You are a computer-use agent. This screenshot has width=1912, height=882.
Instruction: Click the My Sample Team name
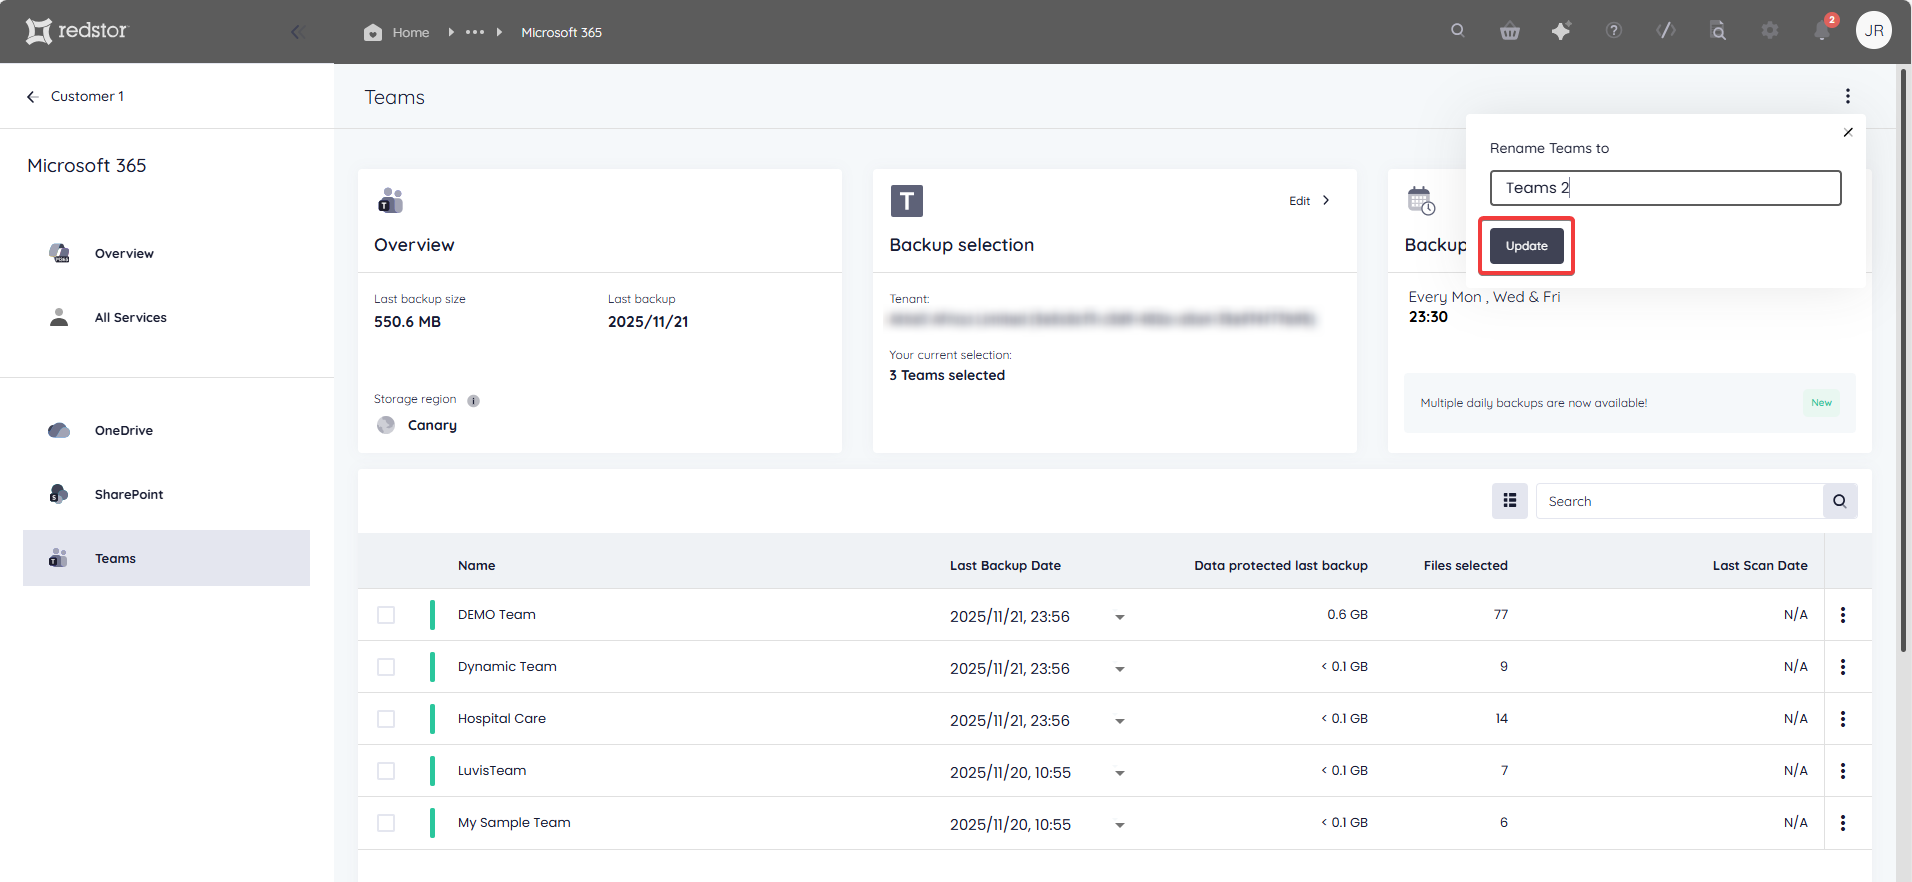[x=514, y=822]
